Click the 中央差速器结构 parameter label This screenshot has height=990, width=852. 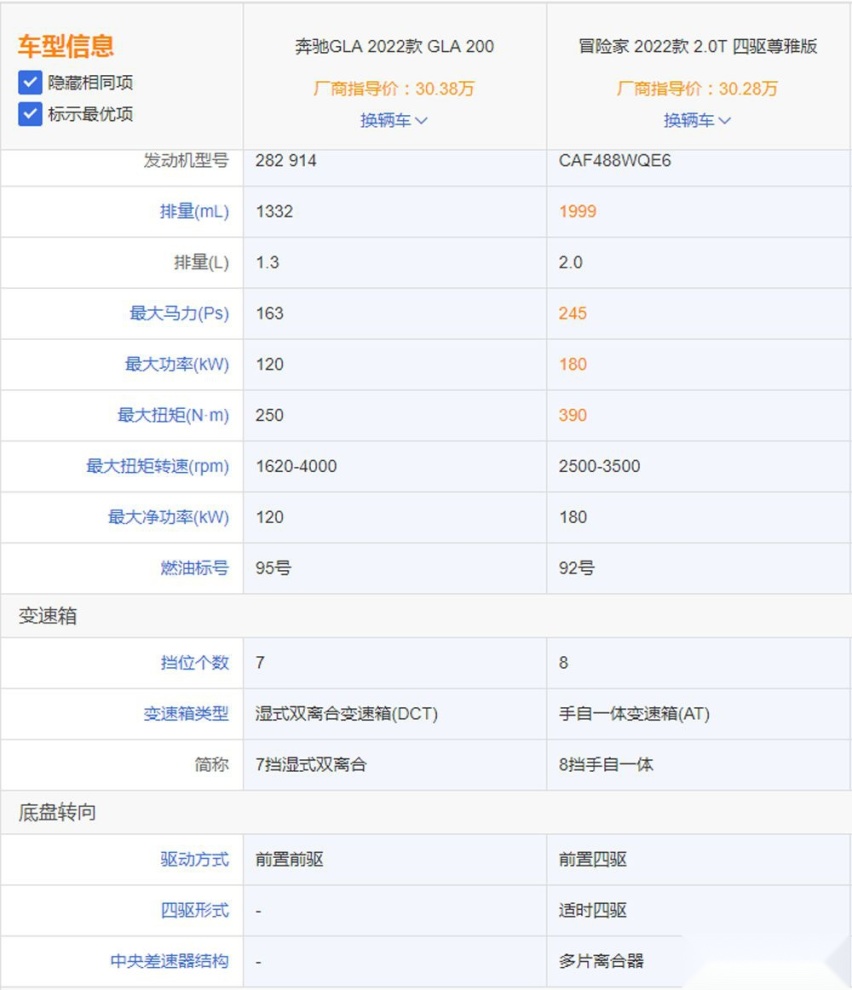(169, 961)
